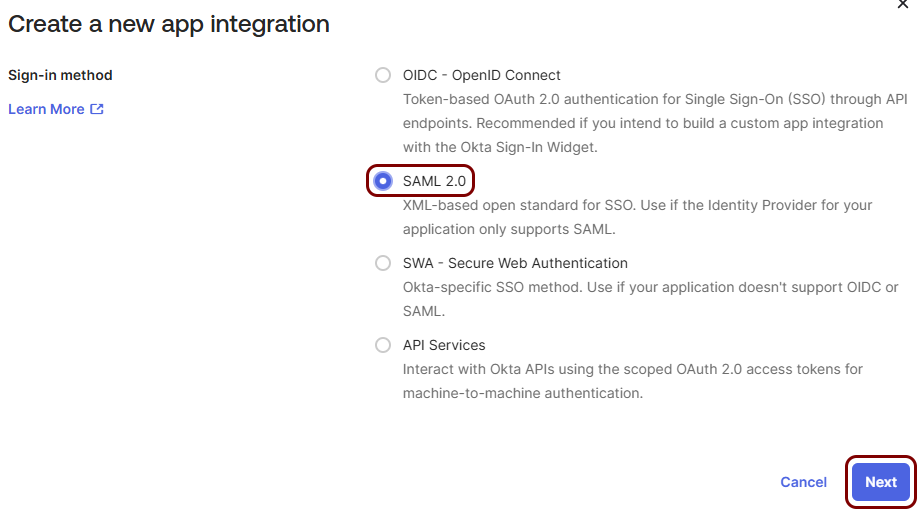Click the external-link icon beside Learn More
This screenshot has width=922, height=513.
[97, 109]
